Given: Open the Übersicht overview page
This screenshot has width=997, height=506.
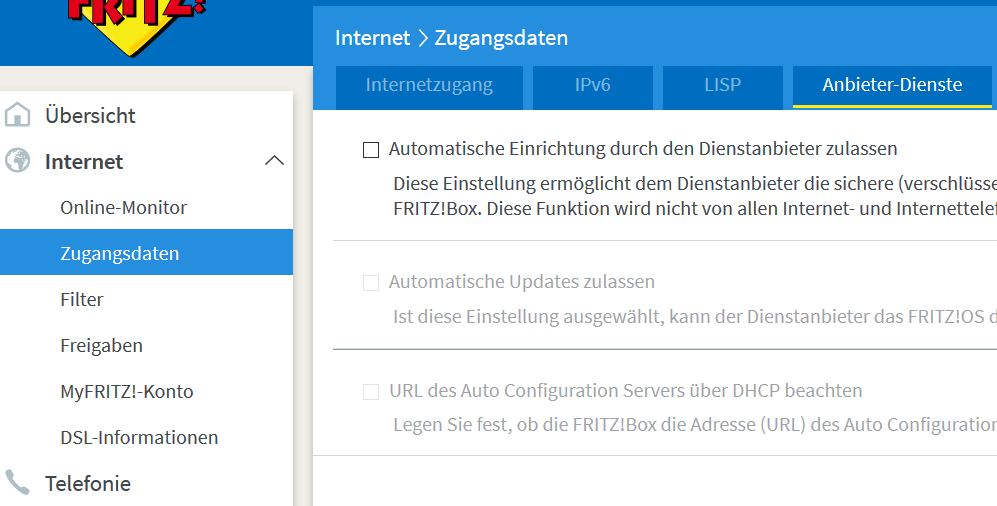Looking at the screenshot, I should point(90,116).
